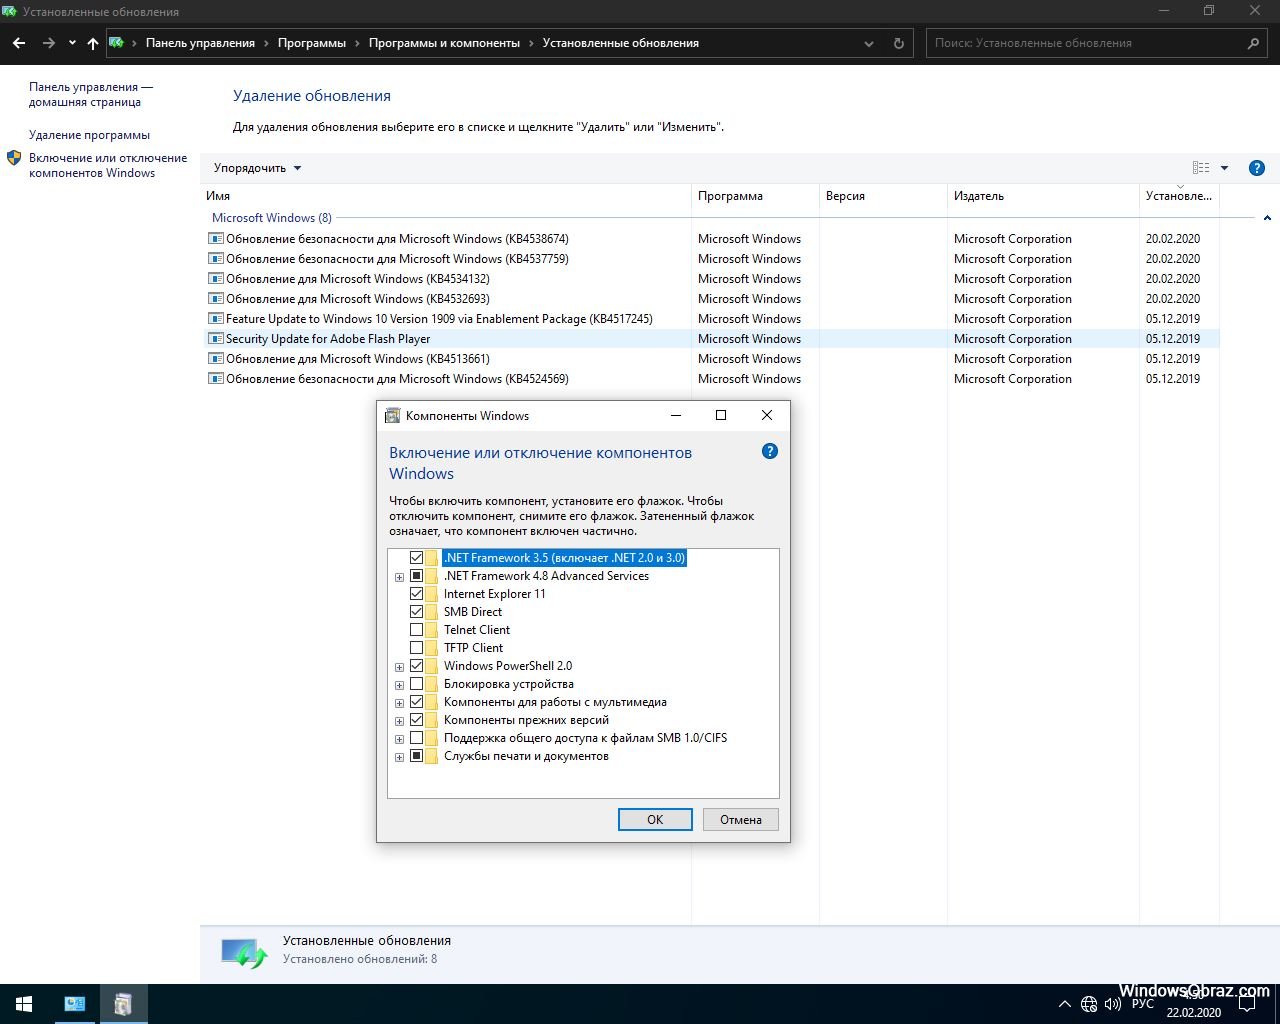Select update KB4537759
Viewport: 1280px width, 1024px height.
(x=711, y=259)
